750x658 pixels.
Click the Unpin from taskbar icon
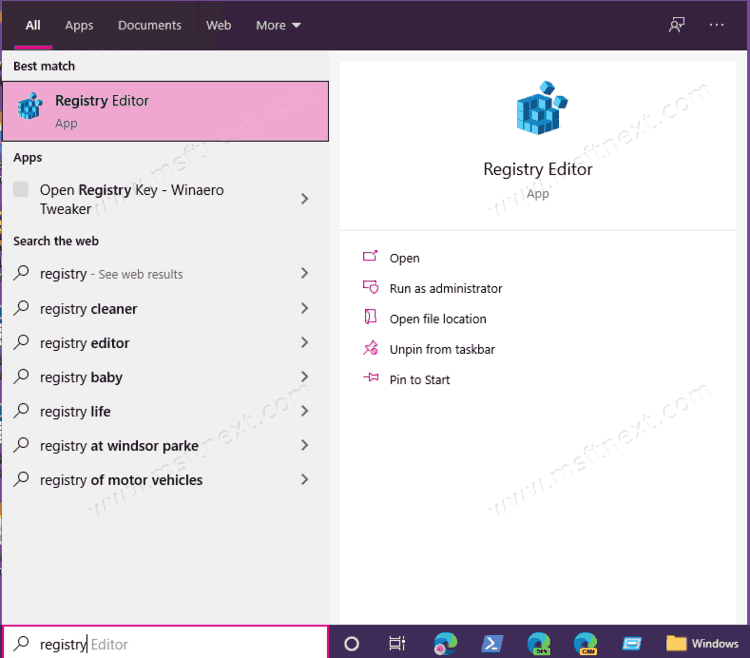370,348
